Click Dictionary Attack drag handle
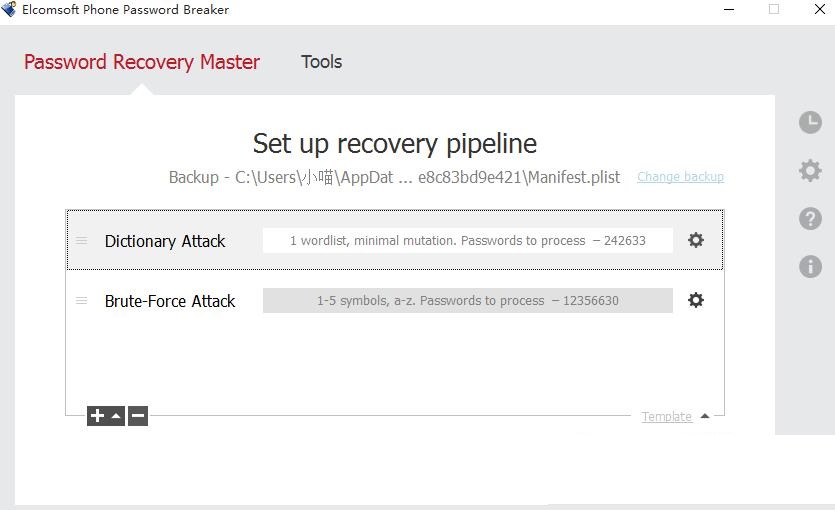 82,241
